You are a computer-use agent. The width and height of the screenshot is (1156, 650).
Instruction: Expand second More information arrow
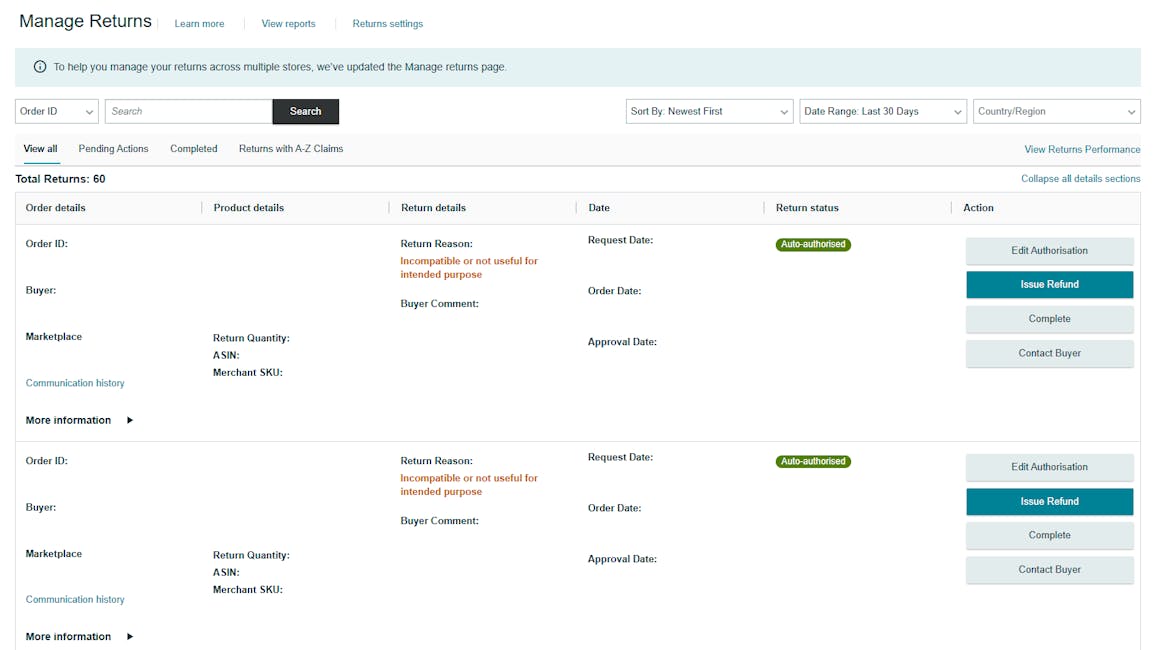(x=130, y=637)
